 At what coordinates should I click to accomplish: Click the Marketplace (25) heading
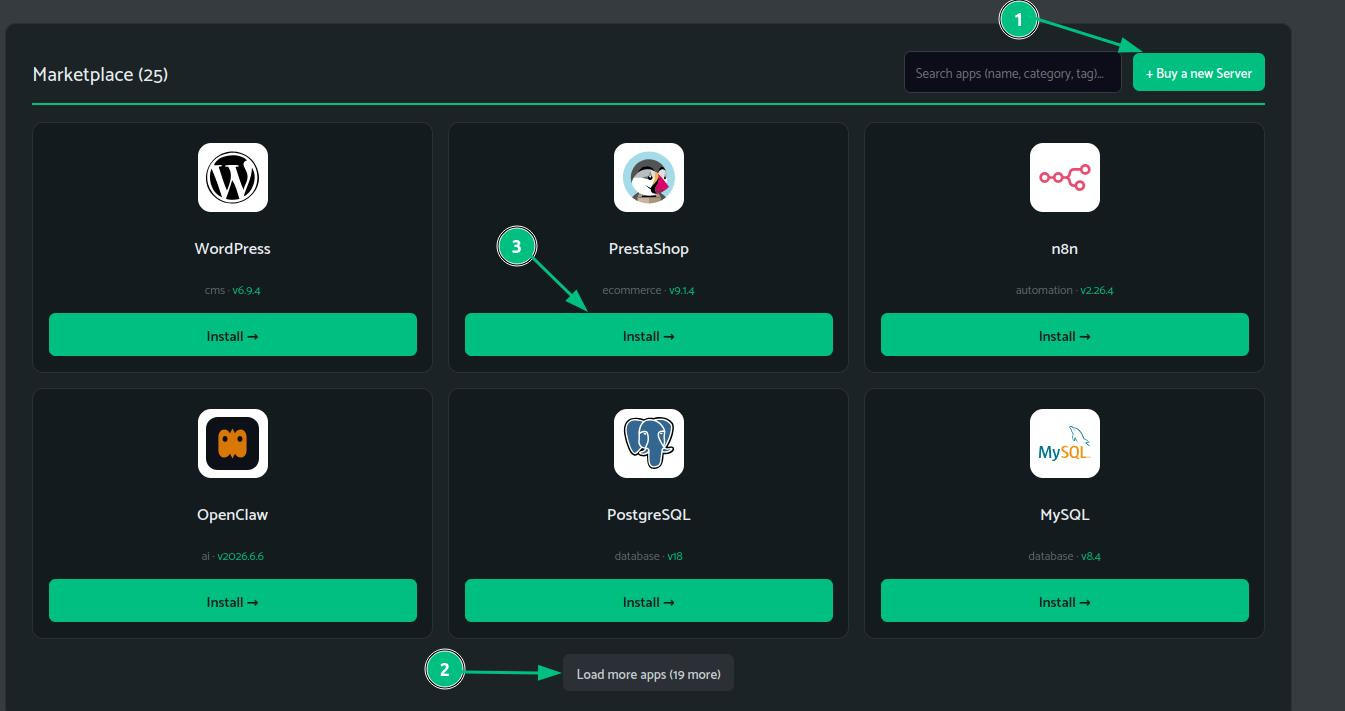(x=100, y=74)
